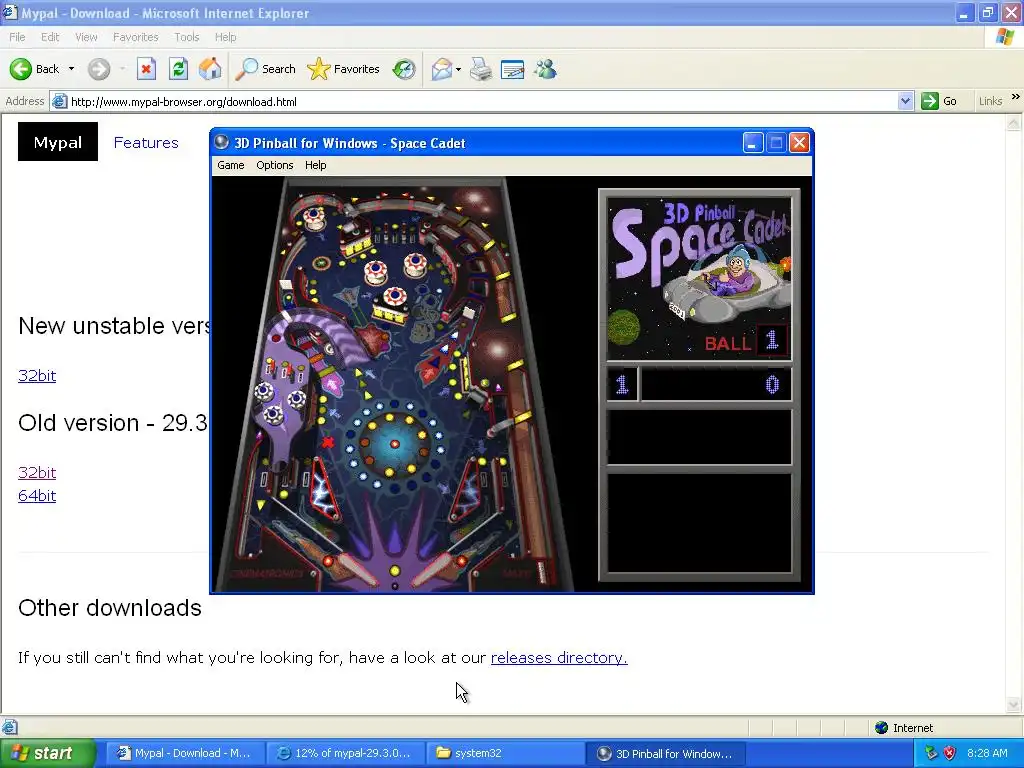Expand the Address bar URL dropdown
Viewport: 1024px width, 768px height.
click(905, 101)
